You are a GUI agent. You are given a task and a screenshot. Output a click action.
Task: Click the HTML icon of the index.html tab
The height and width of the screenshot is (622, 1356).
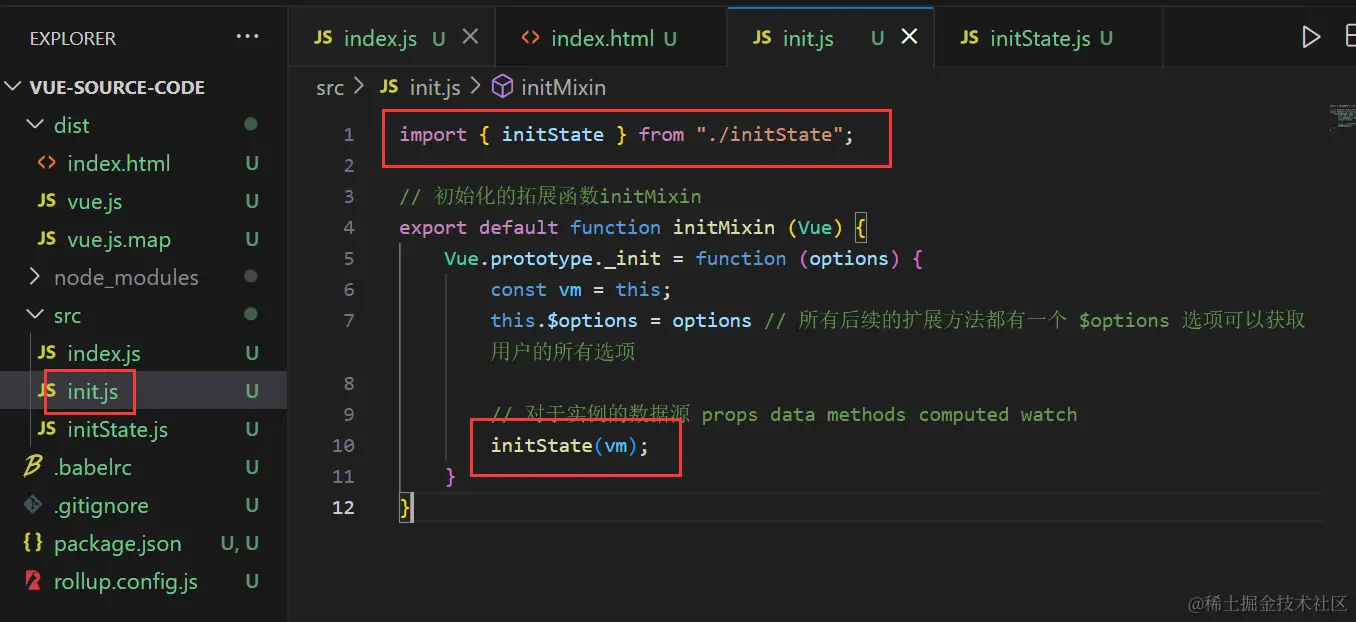tap(531, 38)
